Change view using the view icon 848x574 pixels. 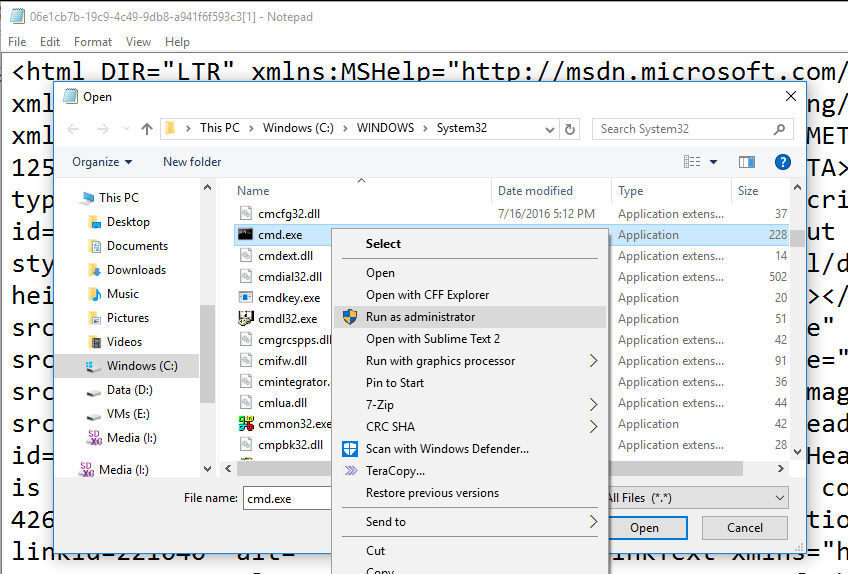tap(692, 162)
